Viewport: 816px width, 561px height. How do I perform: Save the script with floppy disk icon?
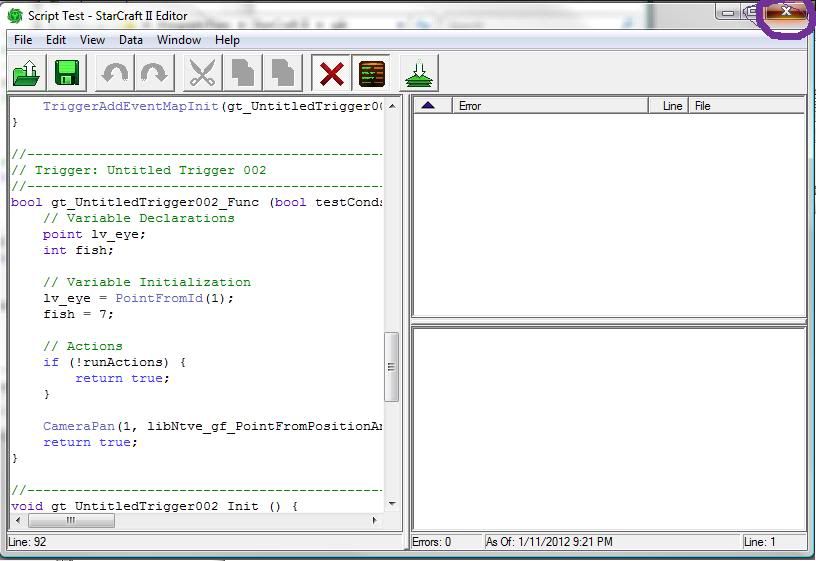[67, 74]
